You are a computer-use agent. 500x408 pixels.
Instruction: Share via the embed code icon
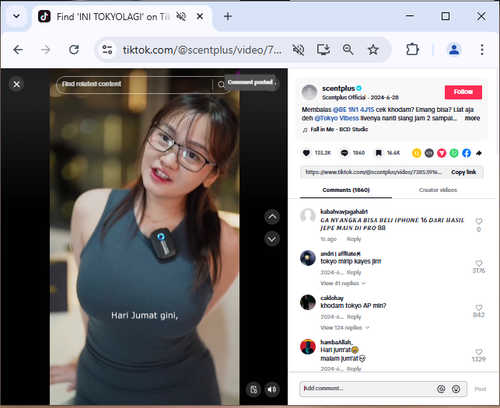(x=429, y=153)
